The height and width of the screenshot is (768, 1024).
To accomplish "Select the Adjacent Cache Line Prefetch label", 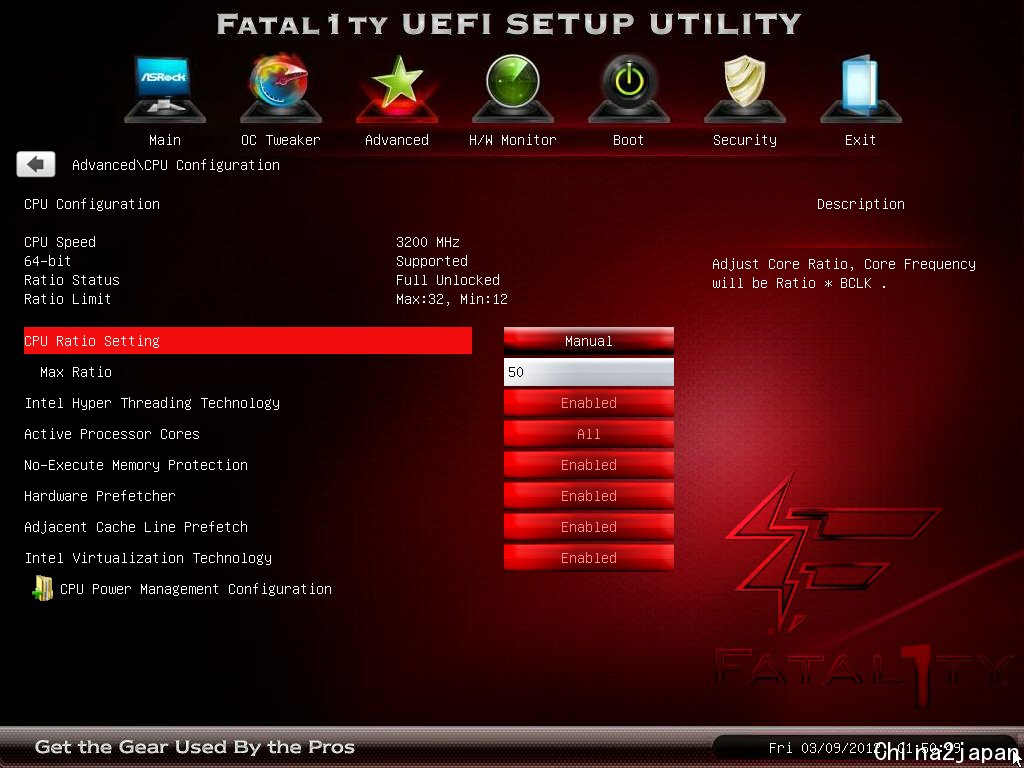I will (x=136, y=527).
